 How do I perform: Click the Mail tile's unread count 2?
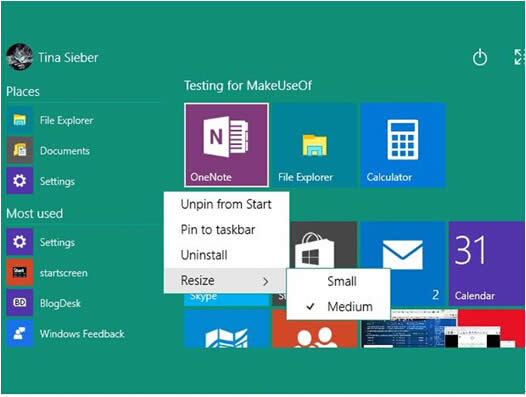point(435,295)
